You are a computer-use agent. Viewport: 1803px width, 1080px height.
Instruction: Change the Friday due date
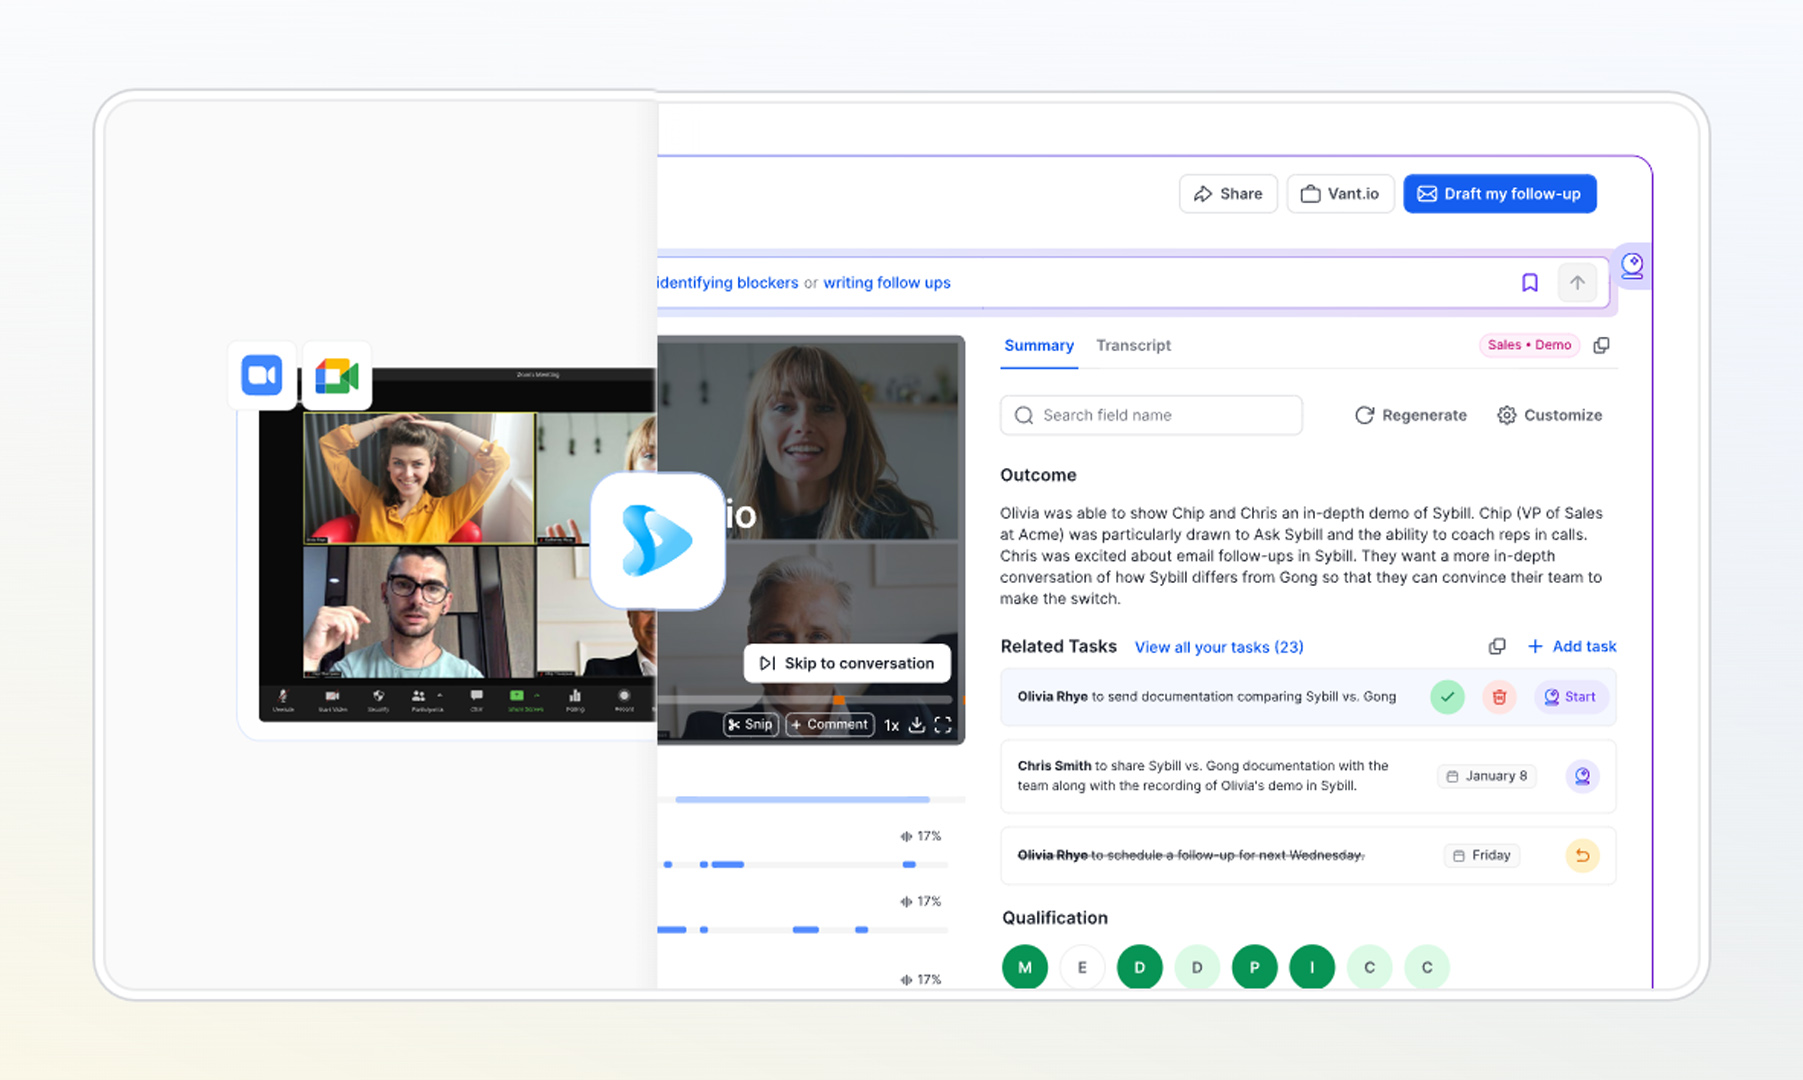point(1481,856)
